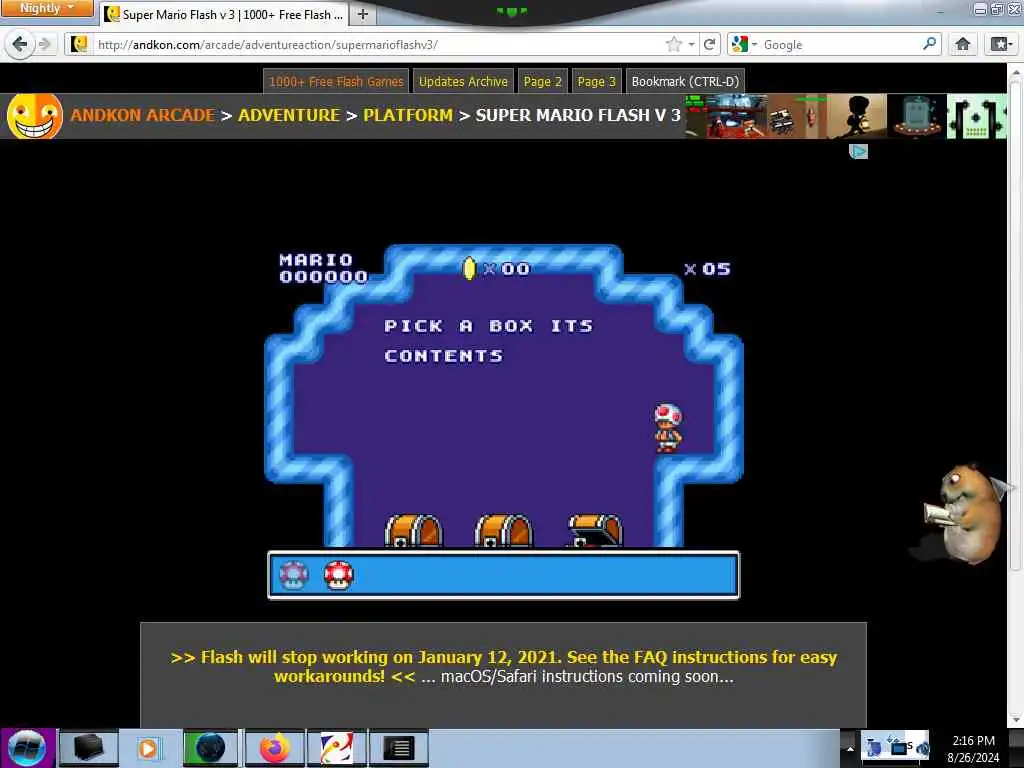Follow the ANDKON ARCADE breadcrumb link
The height and width of the screenshot is (768, 1024).
click(x=142, y=115)
